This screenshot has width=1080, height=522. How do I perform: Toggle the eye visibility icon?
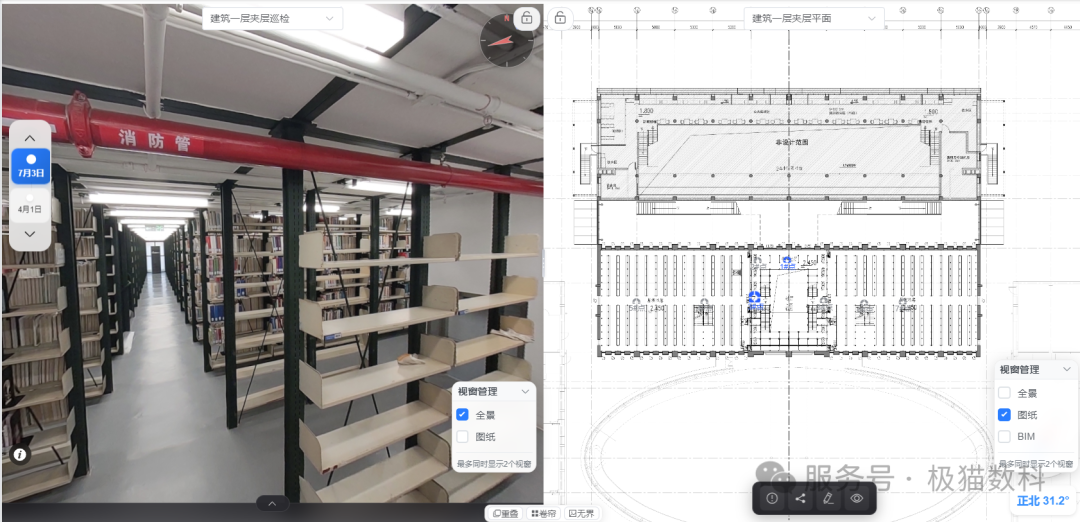click(x=857, y=499)
